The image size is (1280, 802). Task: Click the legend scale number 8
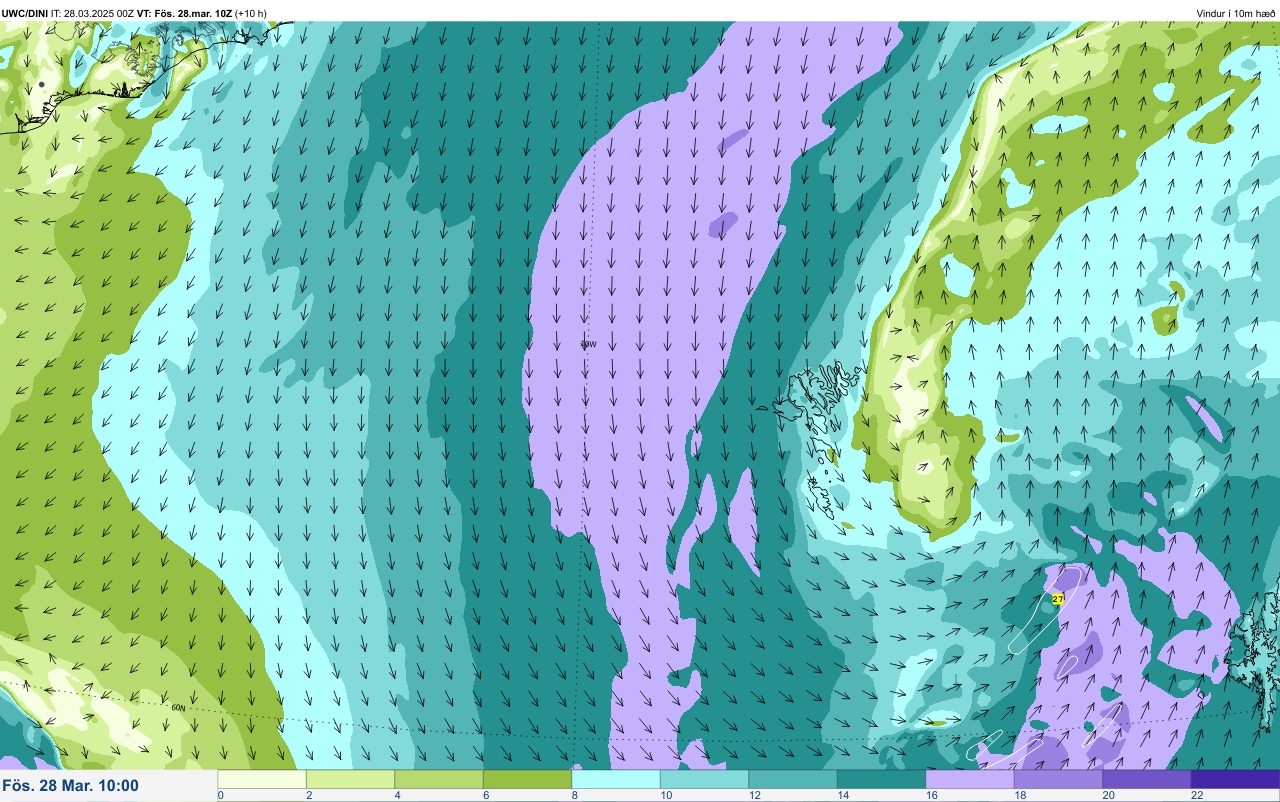coord(574,795)
